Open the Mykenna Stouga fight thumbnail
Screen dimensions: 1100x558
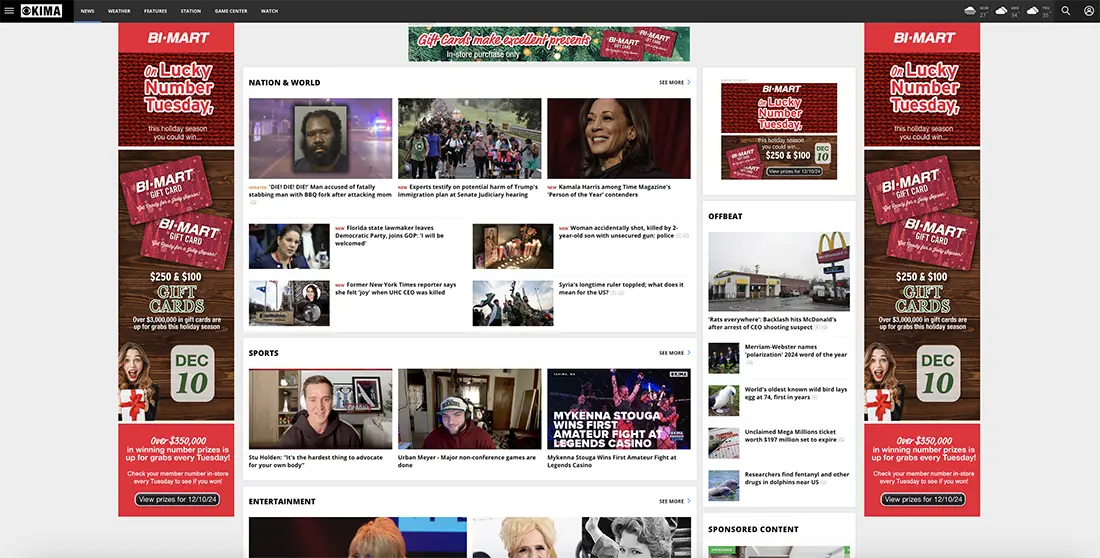(x=619, y=409)
